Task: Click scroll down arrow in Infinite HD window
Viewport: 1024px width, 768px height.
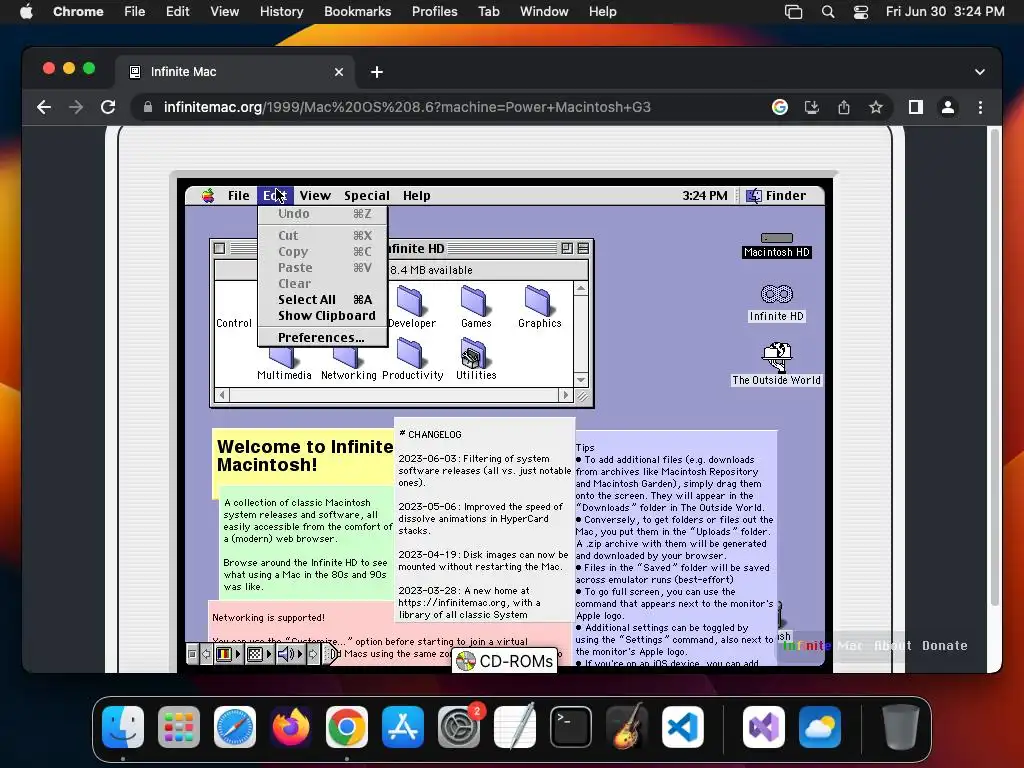Action: pos(581,380)
